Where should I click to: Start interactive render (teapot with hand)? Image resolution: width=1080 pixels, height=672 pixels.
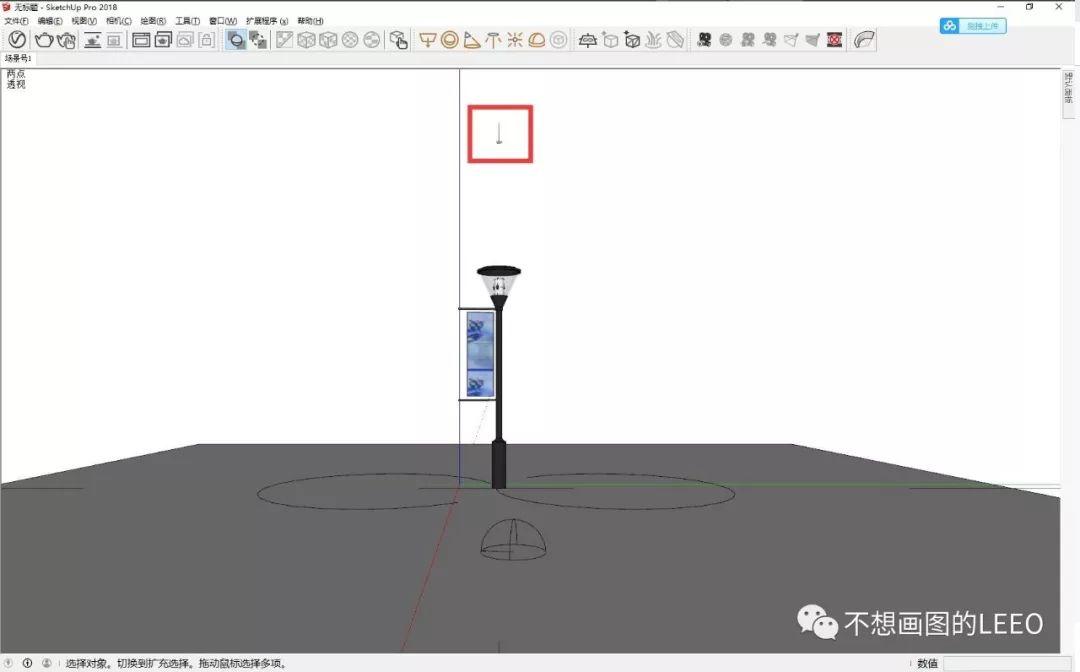pyautogui.click(x=67, y=40)
